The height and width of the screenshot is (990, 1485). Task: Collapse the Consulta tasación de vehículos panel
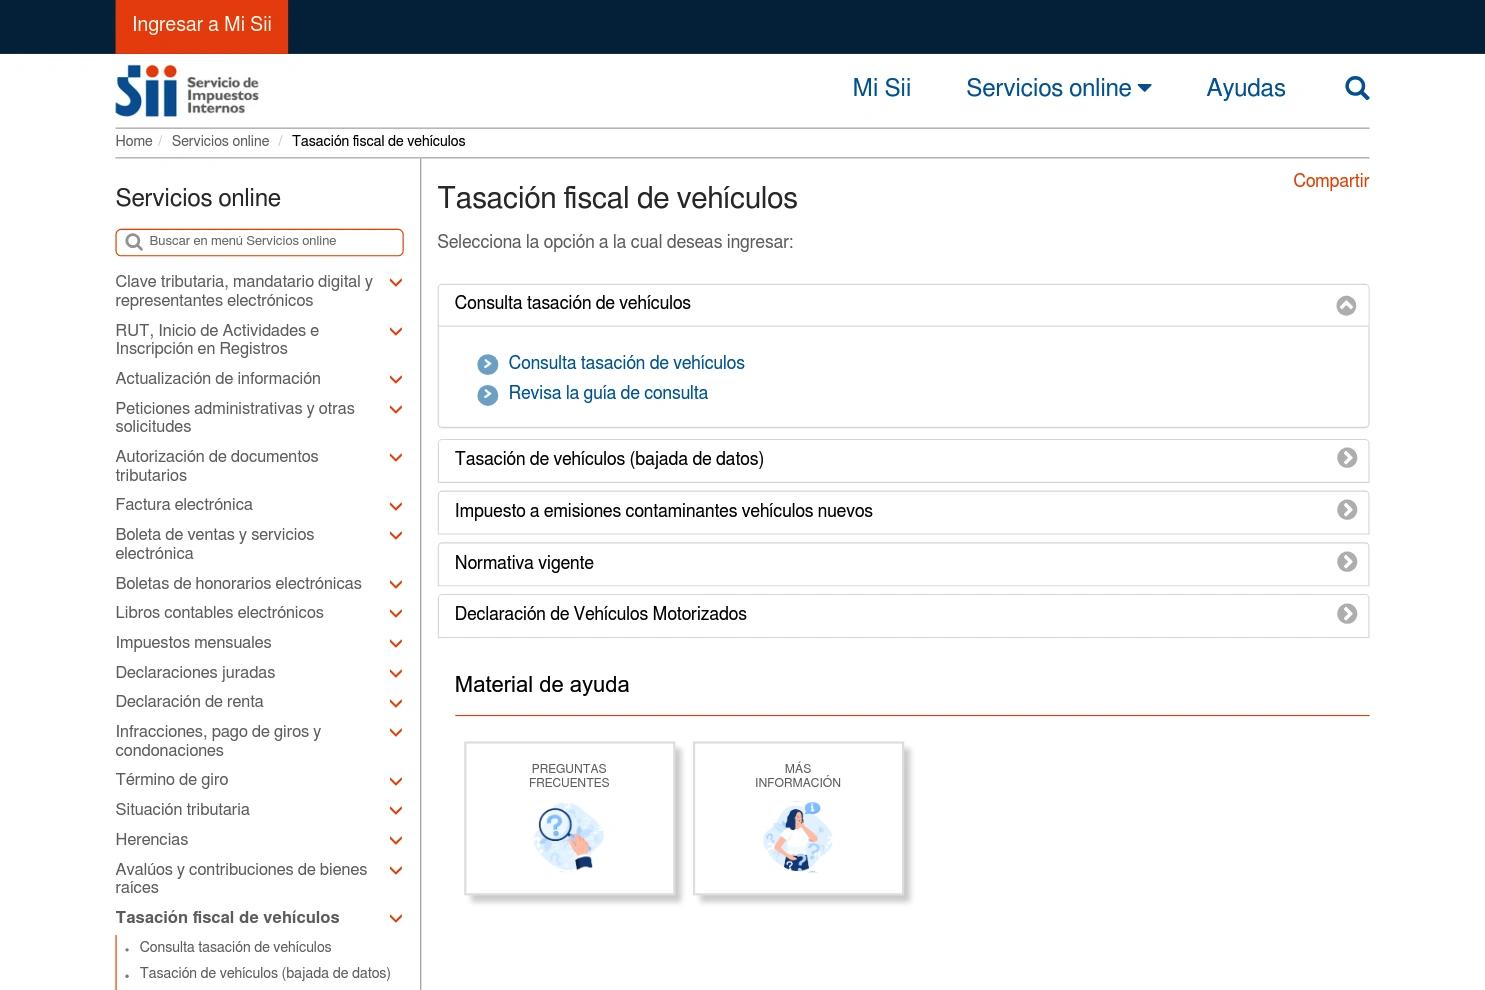pyautogui.click(x=1346, y=305)
